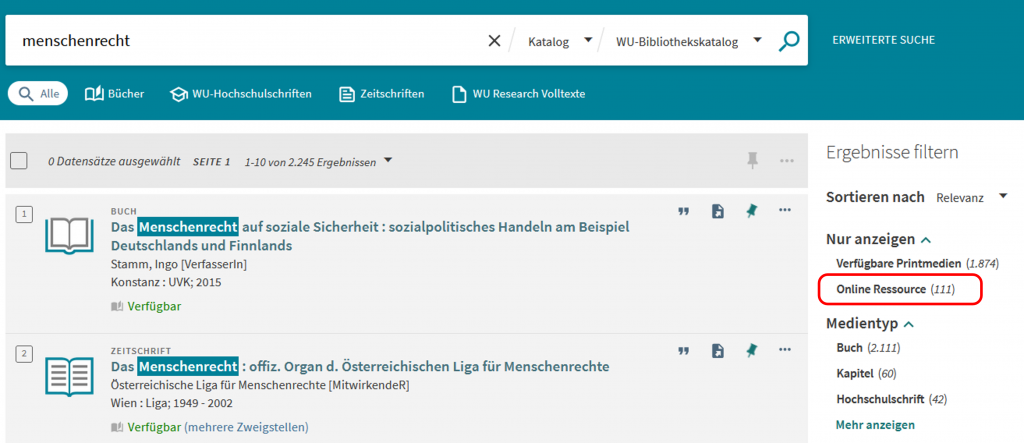
Task: Open the Katalog scope dropdown
Action: pyautogui.click(x=560, y=41)
